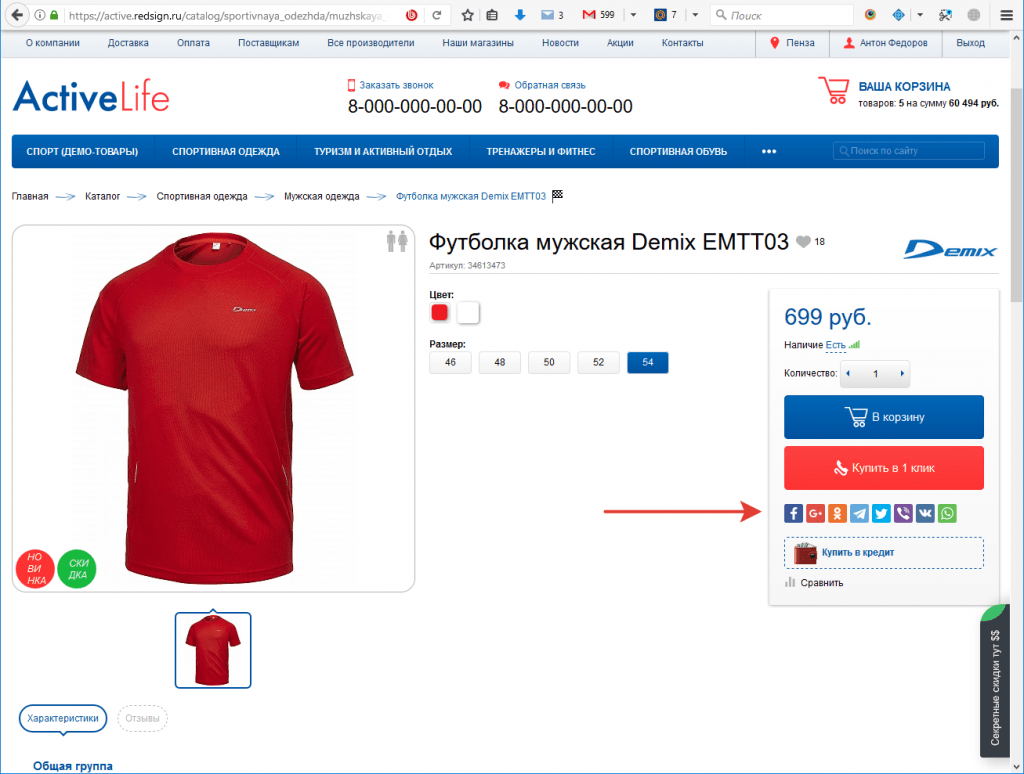Go back with the browser back arrow
Image resolution: width=1024 pixels, height=774 pixels.
(17, 15)
